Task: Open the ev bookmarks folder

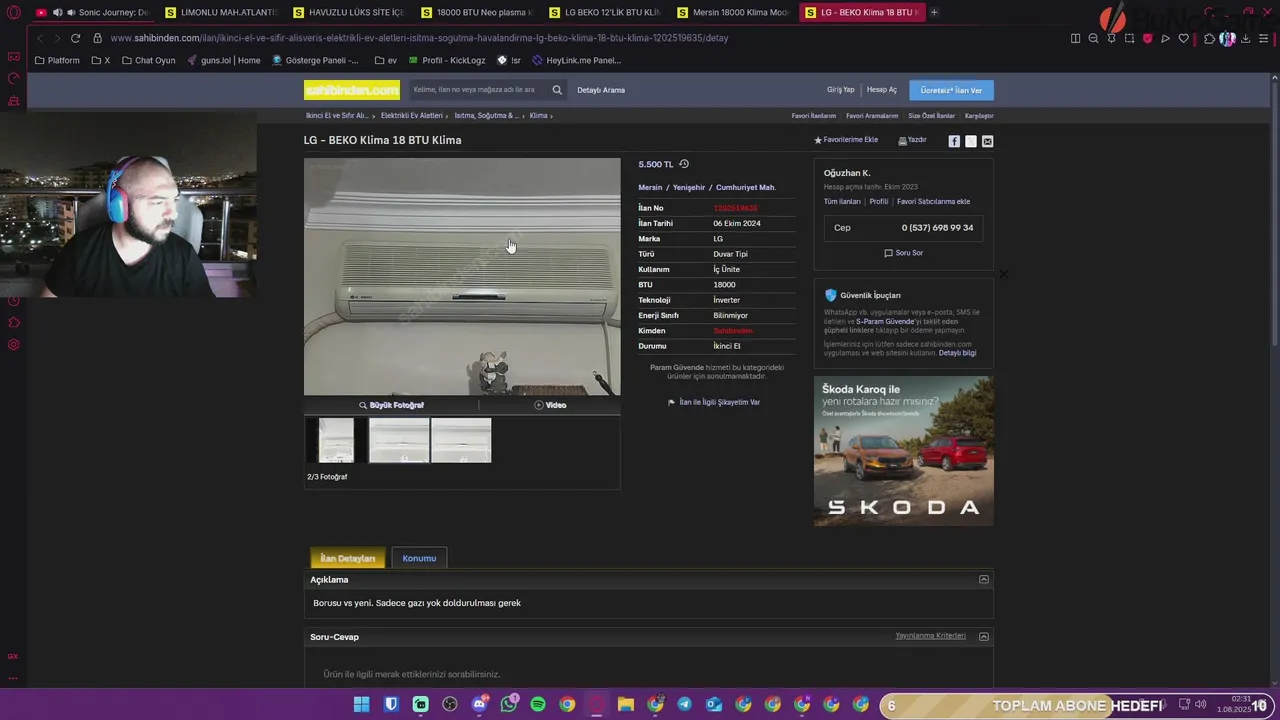Action: click(386, 60)
